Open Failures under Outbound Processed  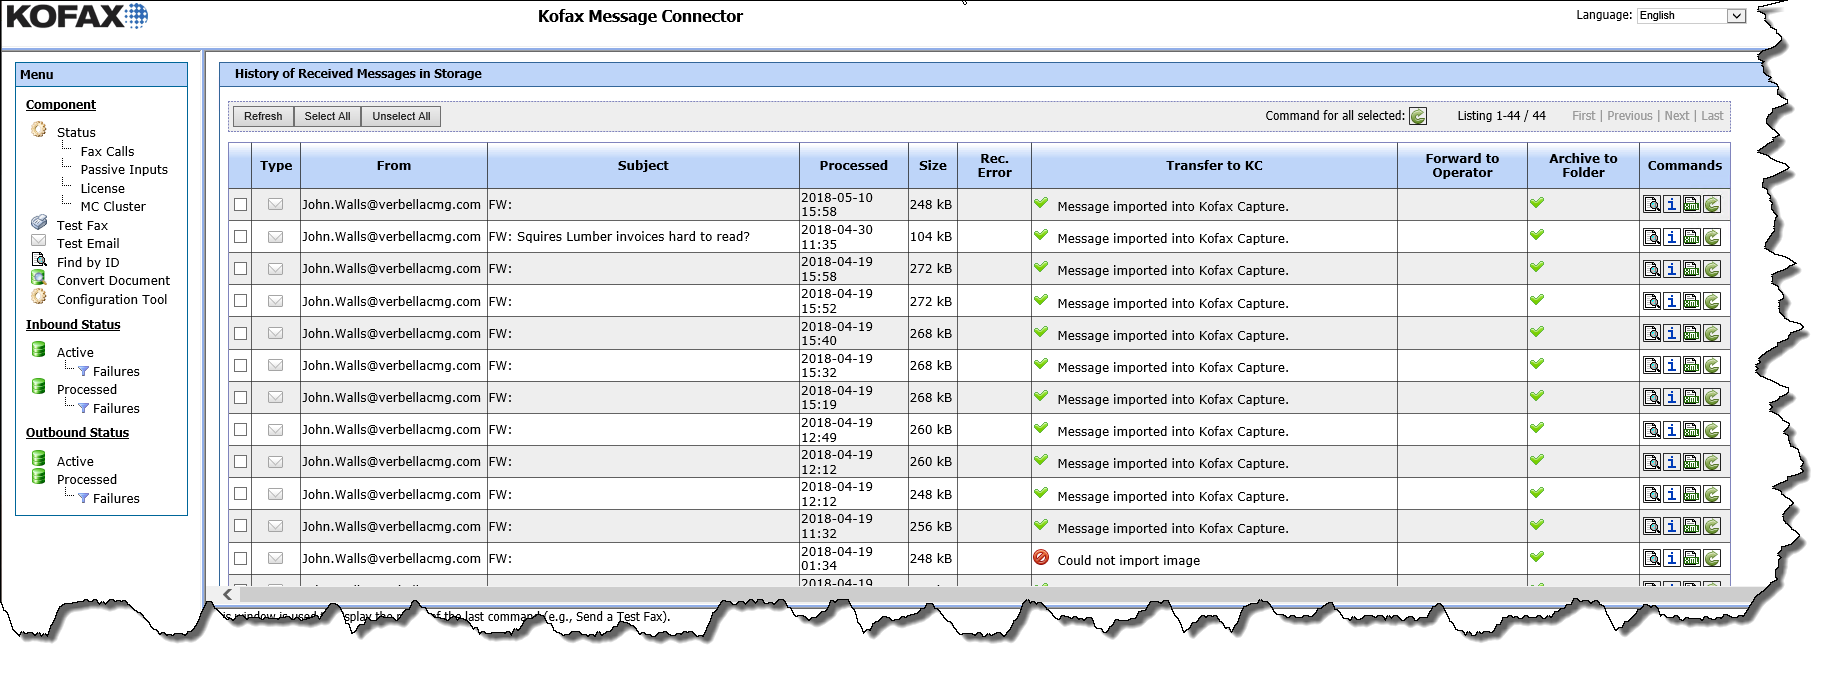pos(116,499)
